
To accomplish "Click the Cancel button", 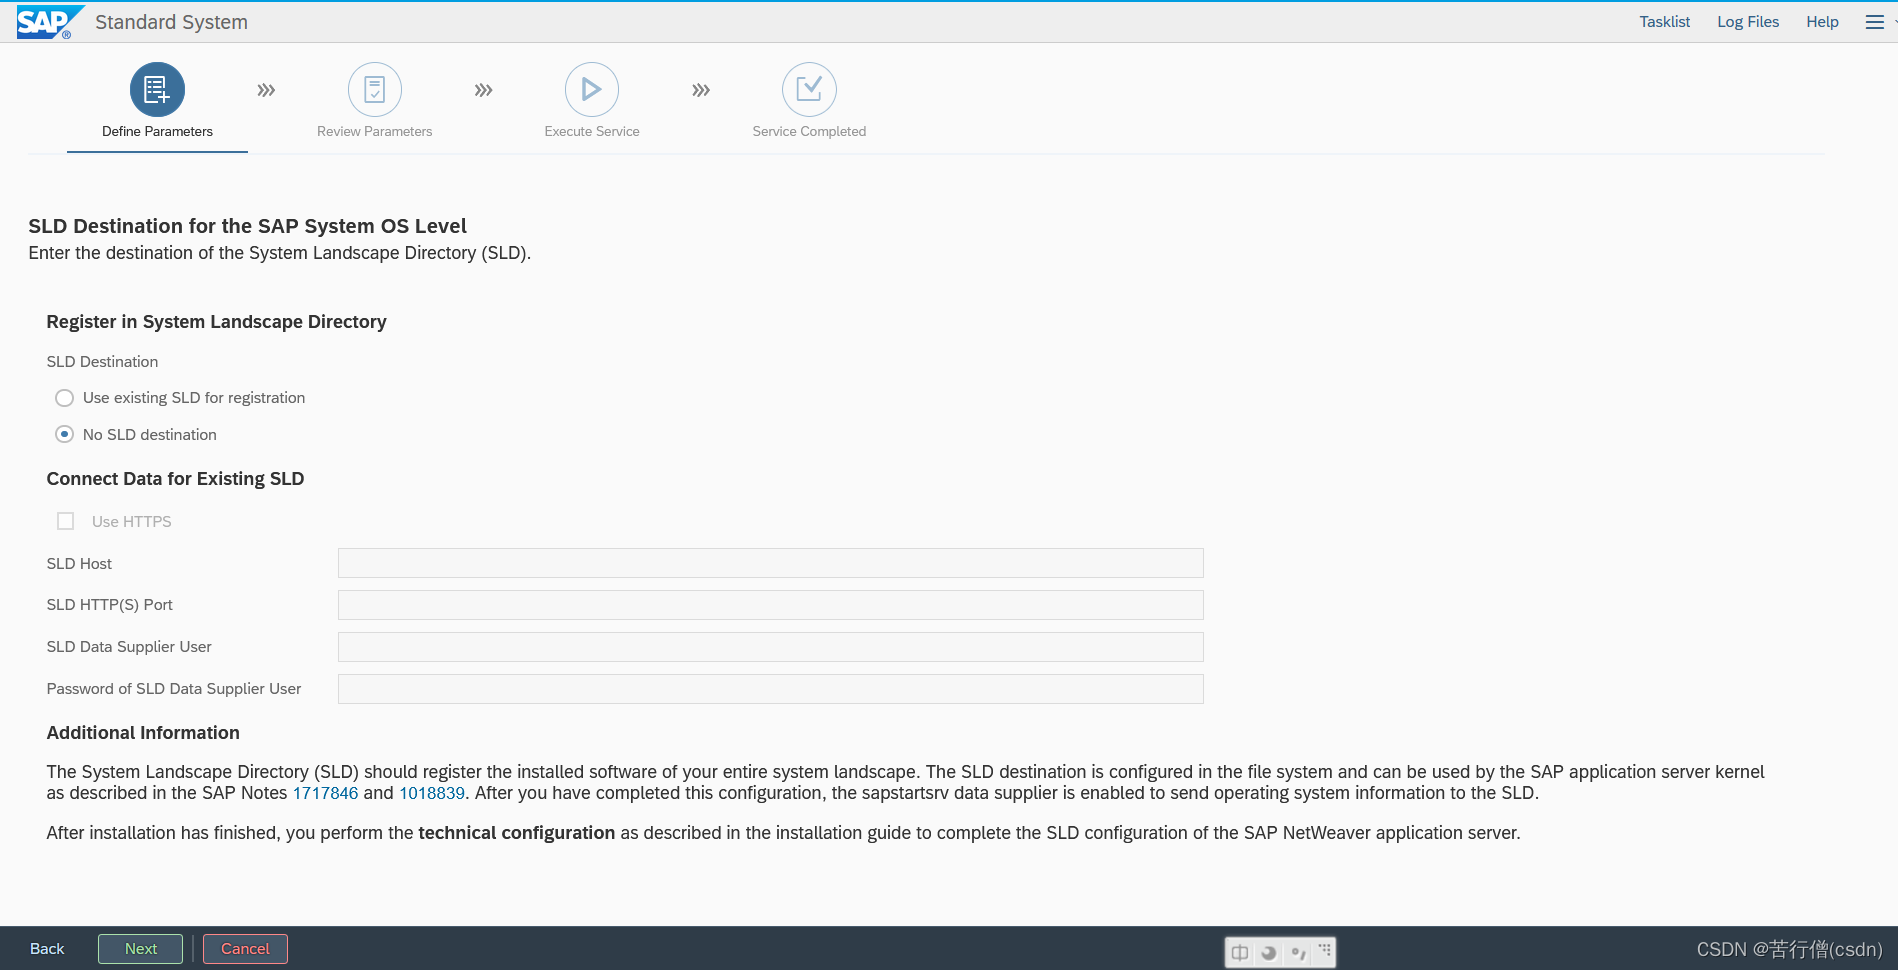I will pyautogui.click(x=245, y=949).
